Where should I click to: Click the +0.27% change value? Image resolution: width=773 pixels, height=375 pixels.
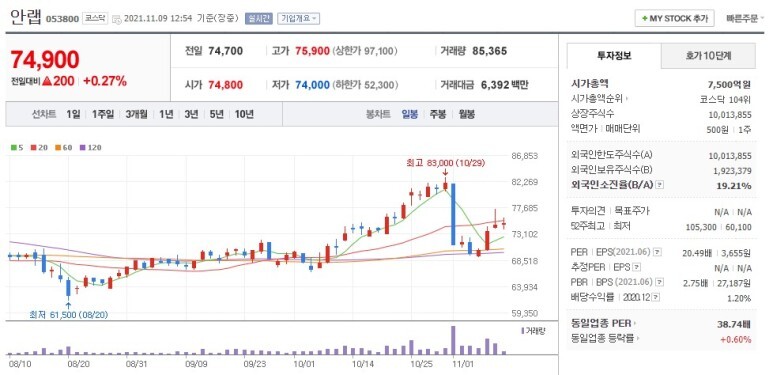105,81
